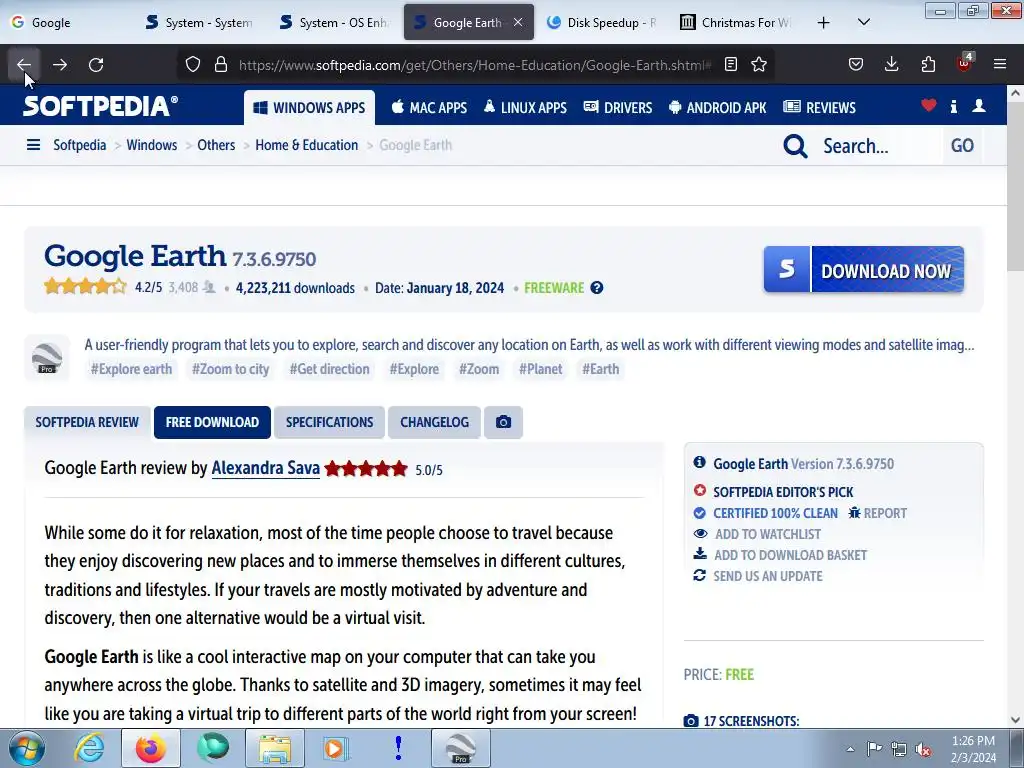The image size is (1024, 768).
Task: Switch to the Disk Speedup tab
Action: pos(603,22)
